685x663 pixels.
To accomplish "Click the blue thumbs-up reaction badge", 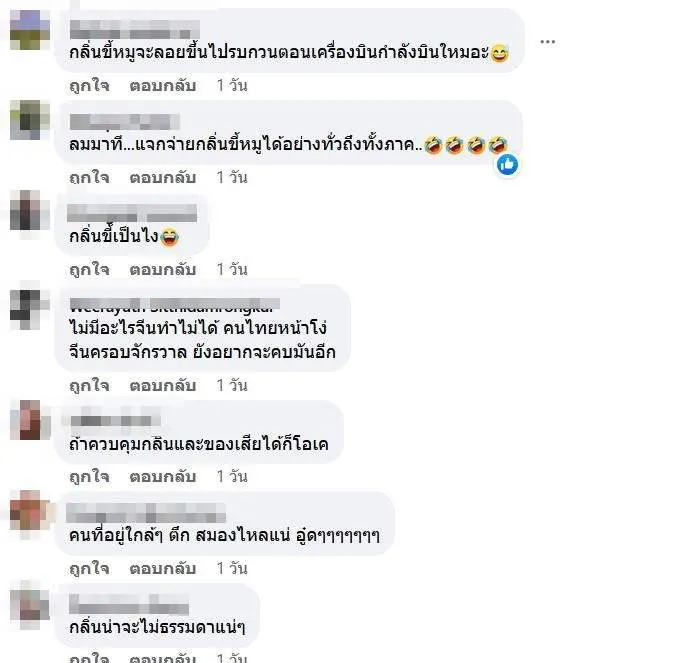I will (x=507, y=165).
